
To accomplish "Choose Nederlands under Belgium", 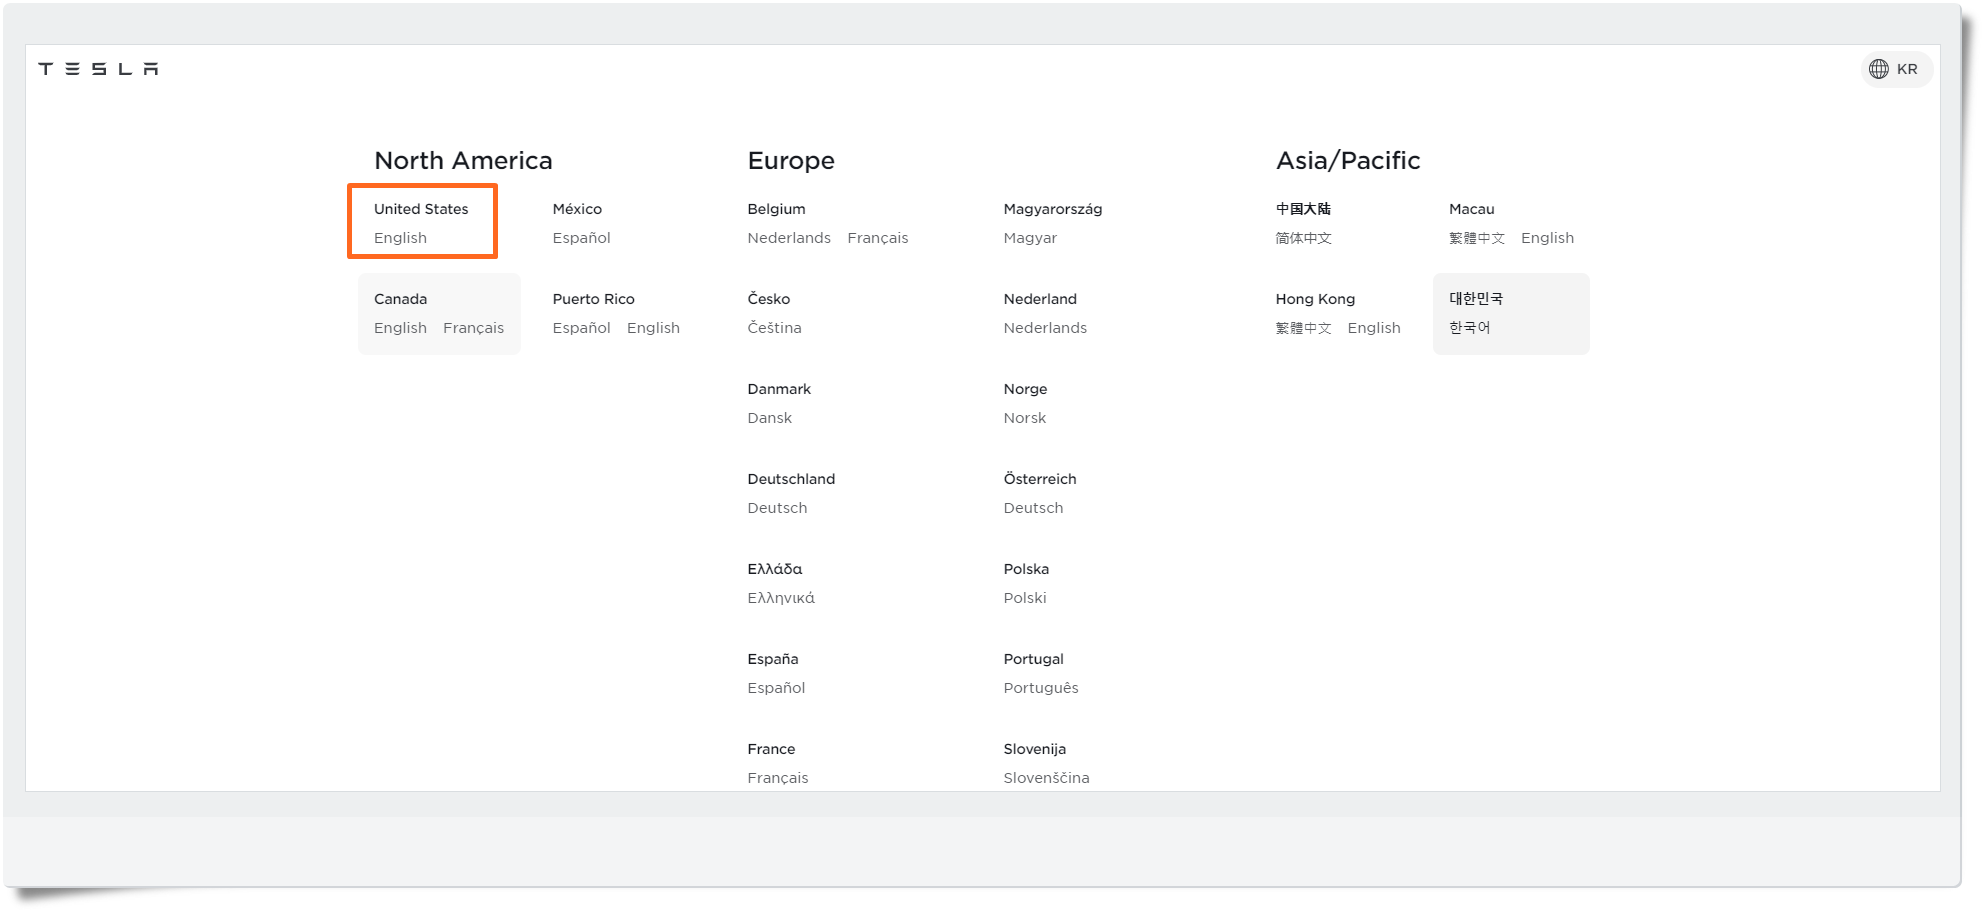I will click(789, 238).
